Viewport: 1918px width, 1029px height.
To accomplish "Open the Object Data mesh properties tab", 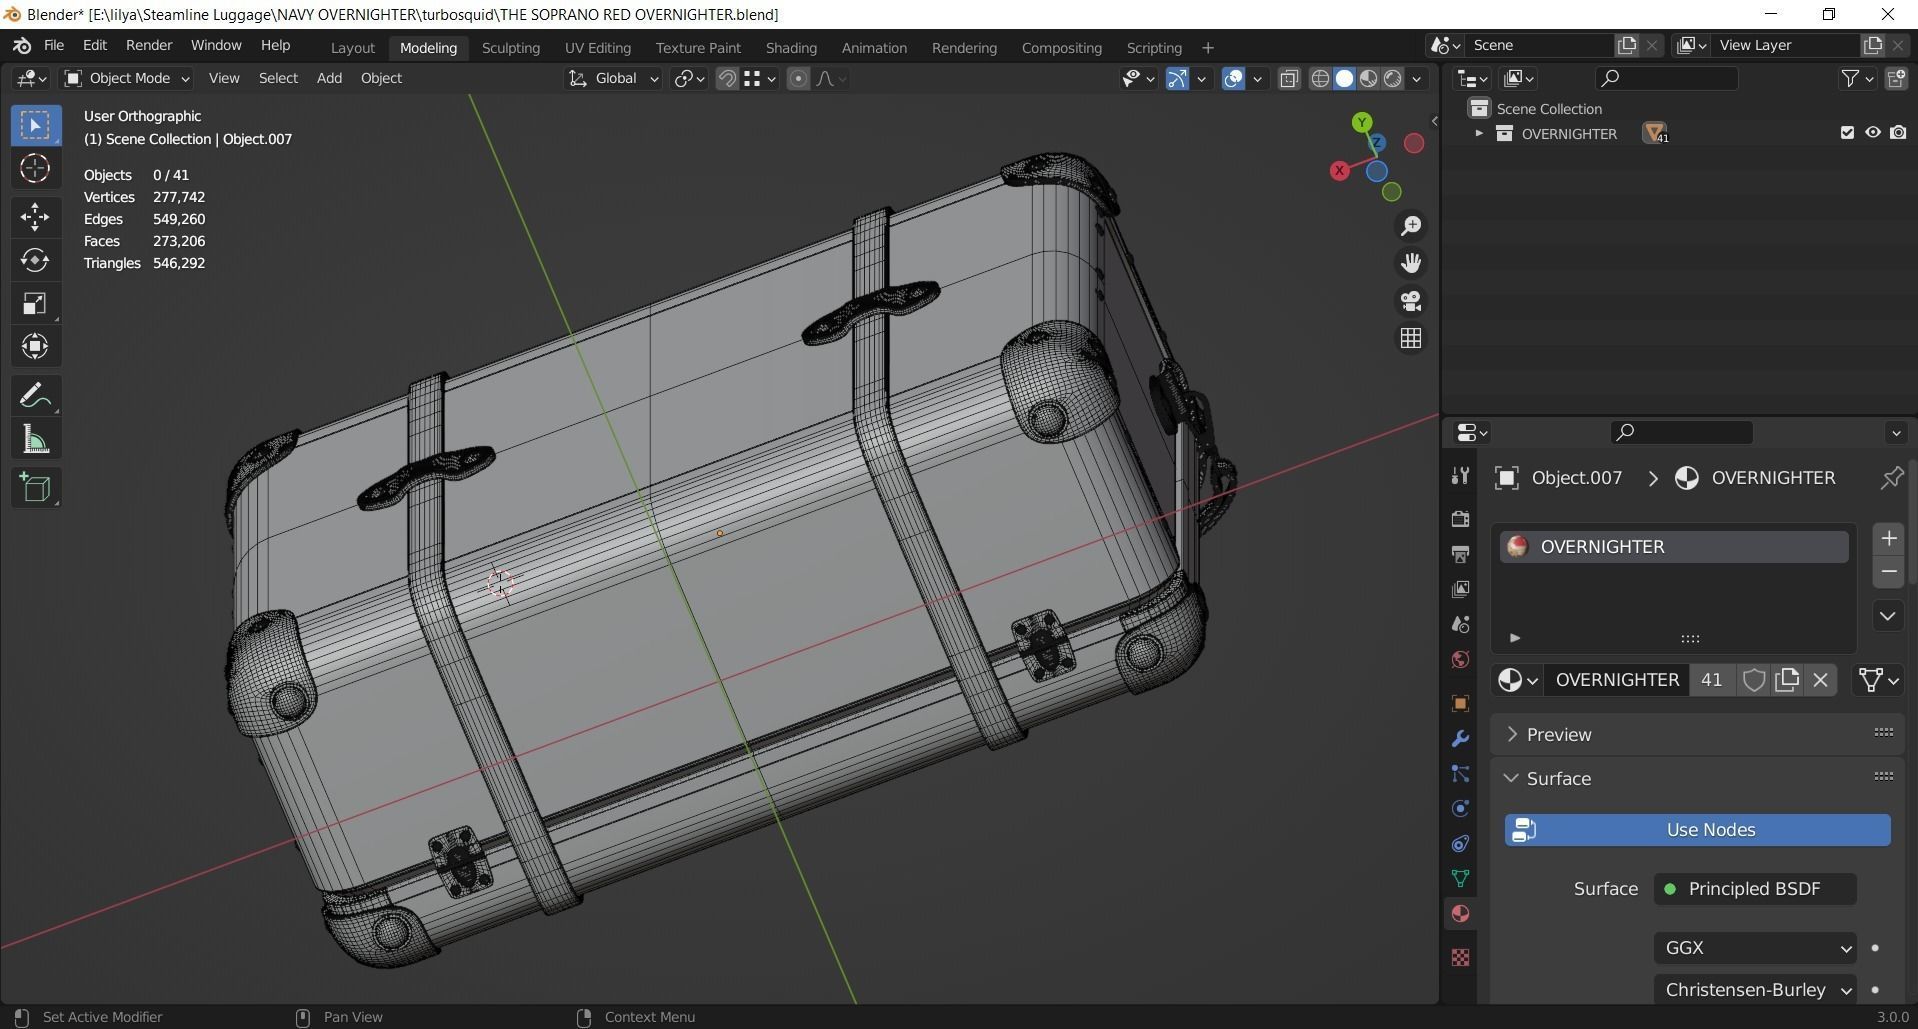I will [x=1460, y=879].
